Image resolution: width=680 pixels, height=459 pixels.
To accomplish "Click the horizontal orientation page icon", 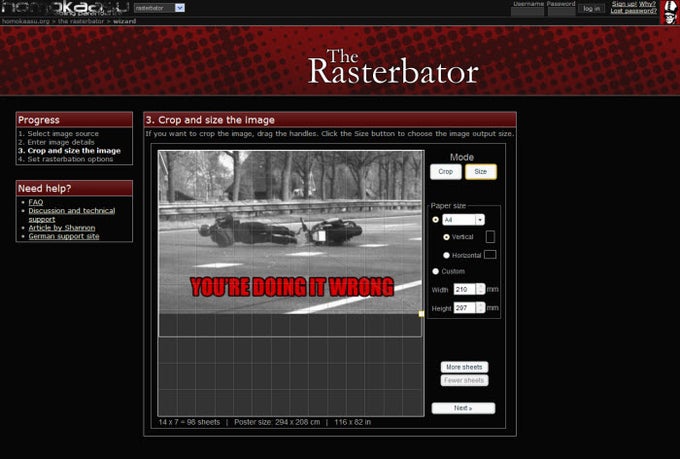I will pyautogui.click(x=490, y=255).
